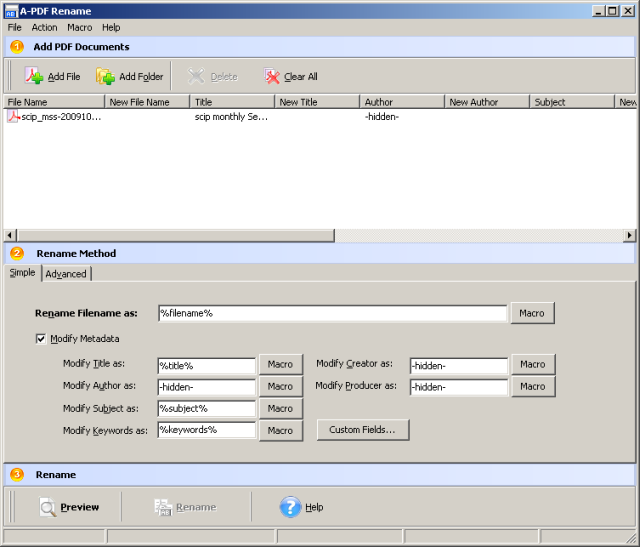Click the Add File toolbar icon

34,76
